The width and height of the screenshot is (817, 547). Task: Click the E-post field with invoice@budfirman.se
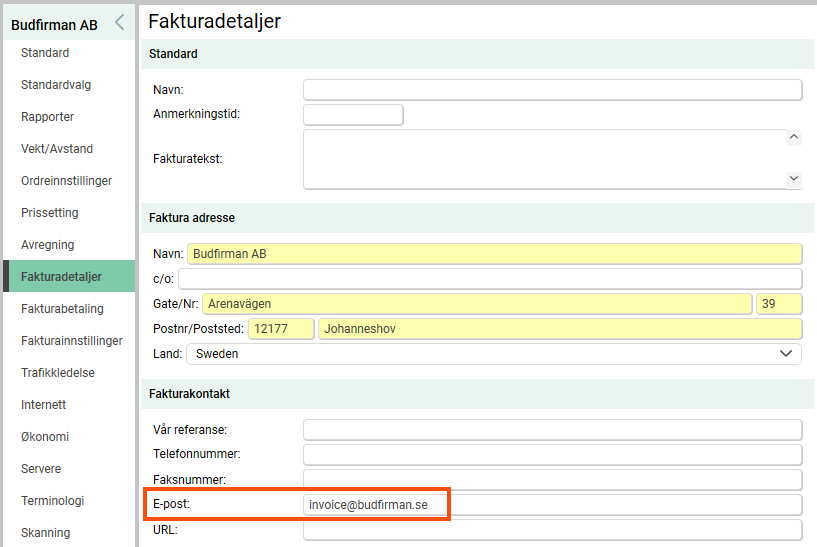pyautogui.click(x=552, y=505)
